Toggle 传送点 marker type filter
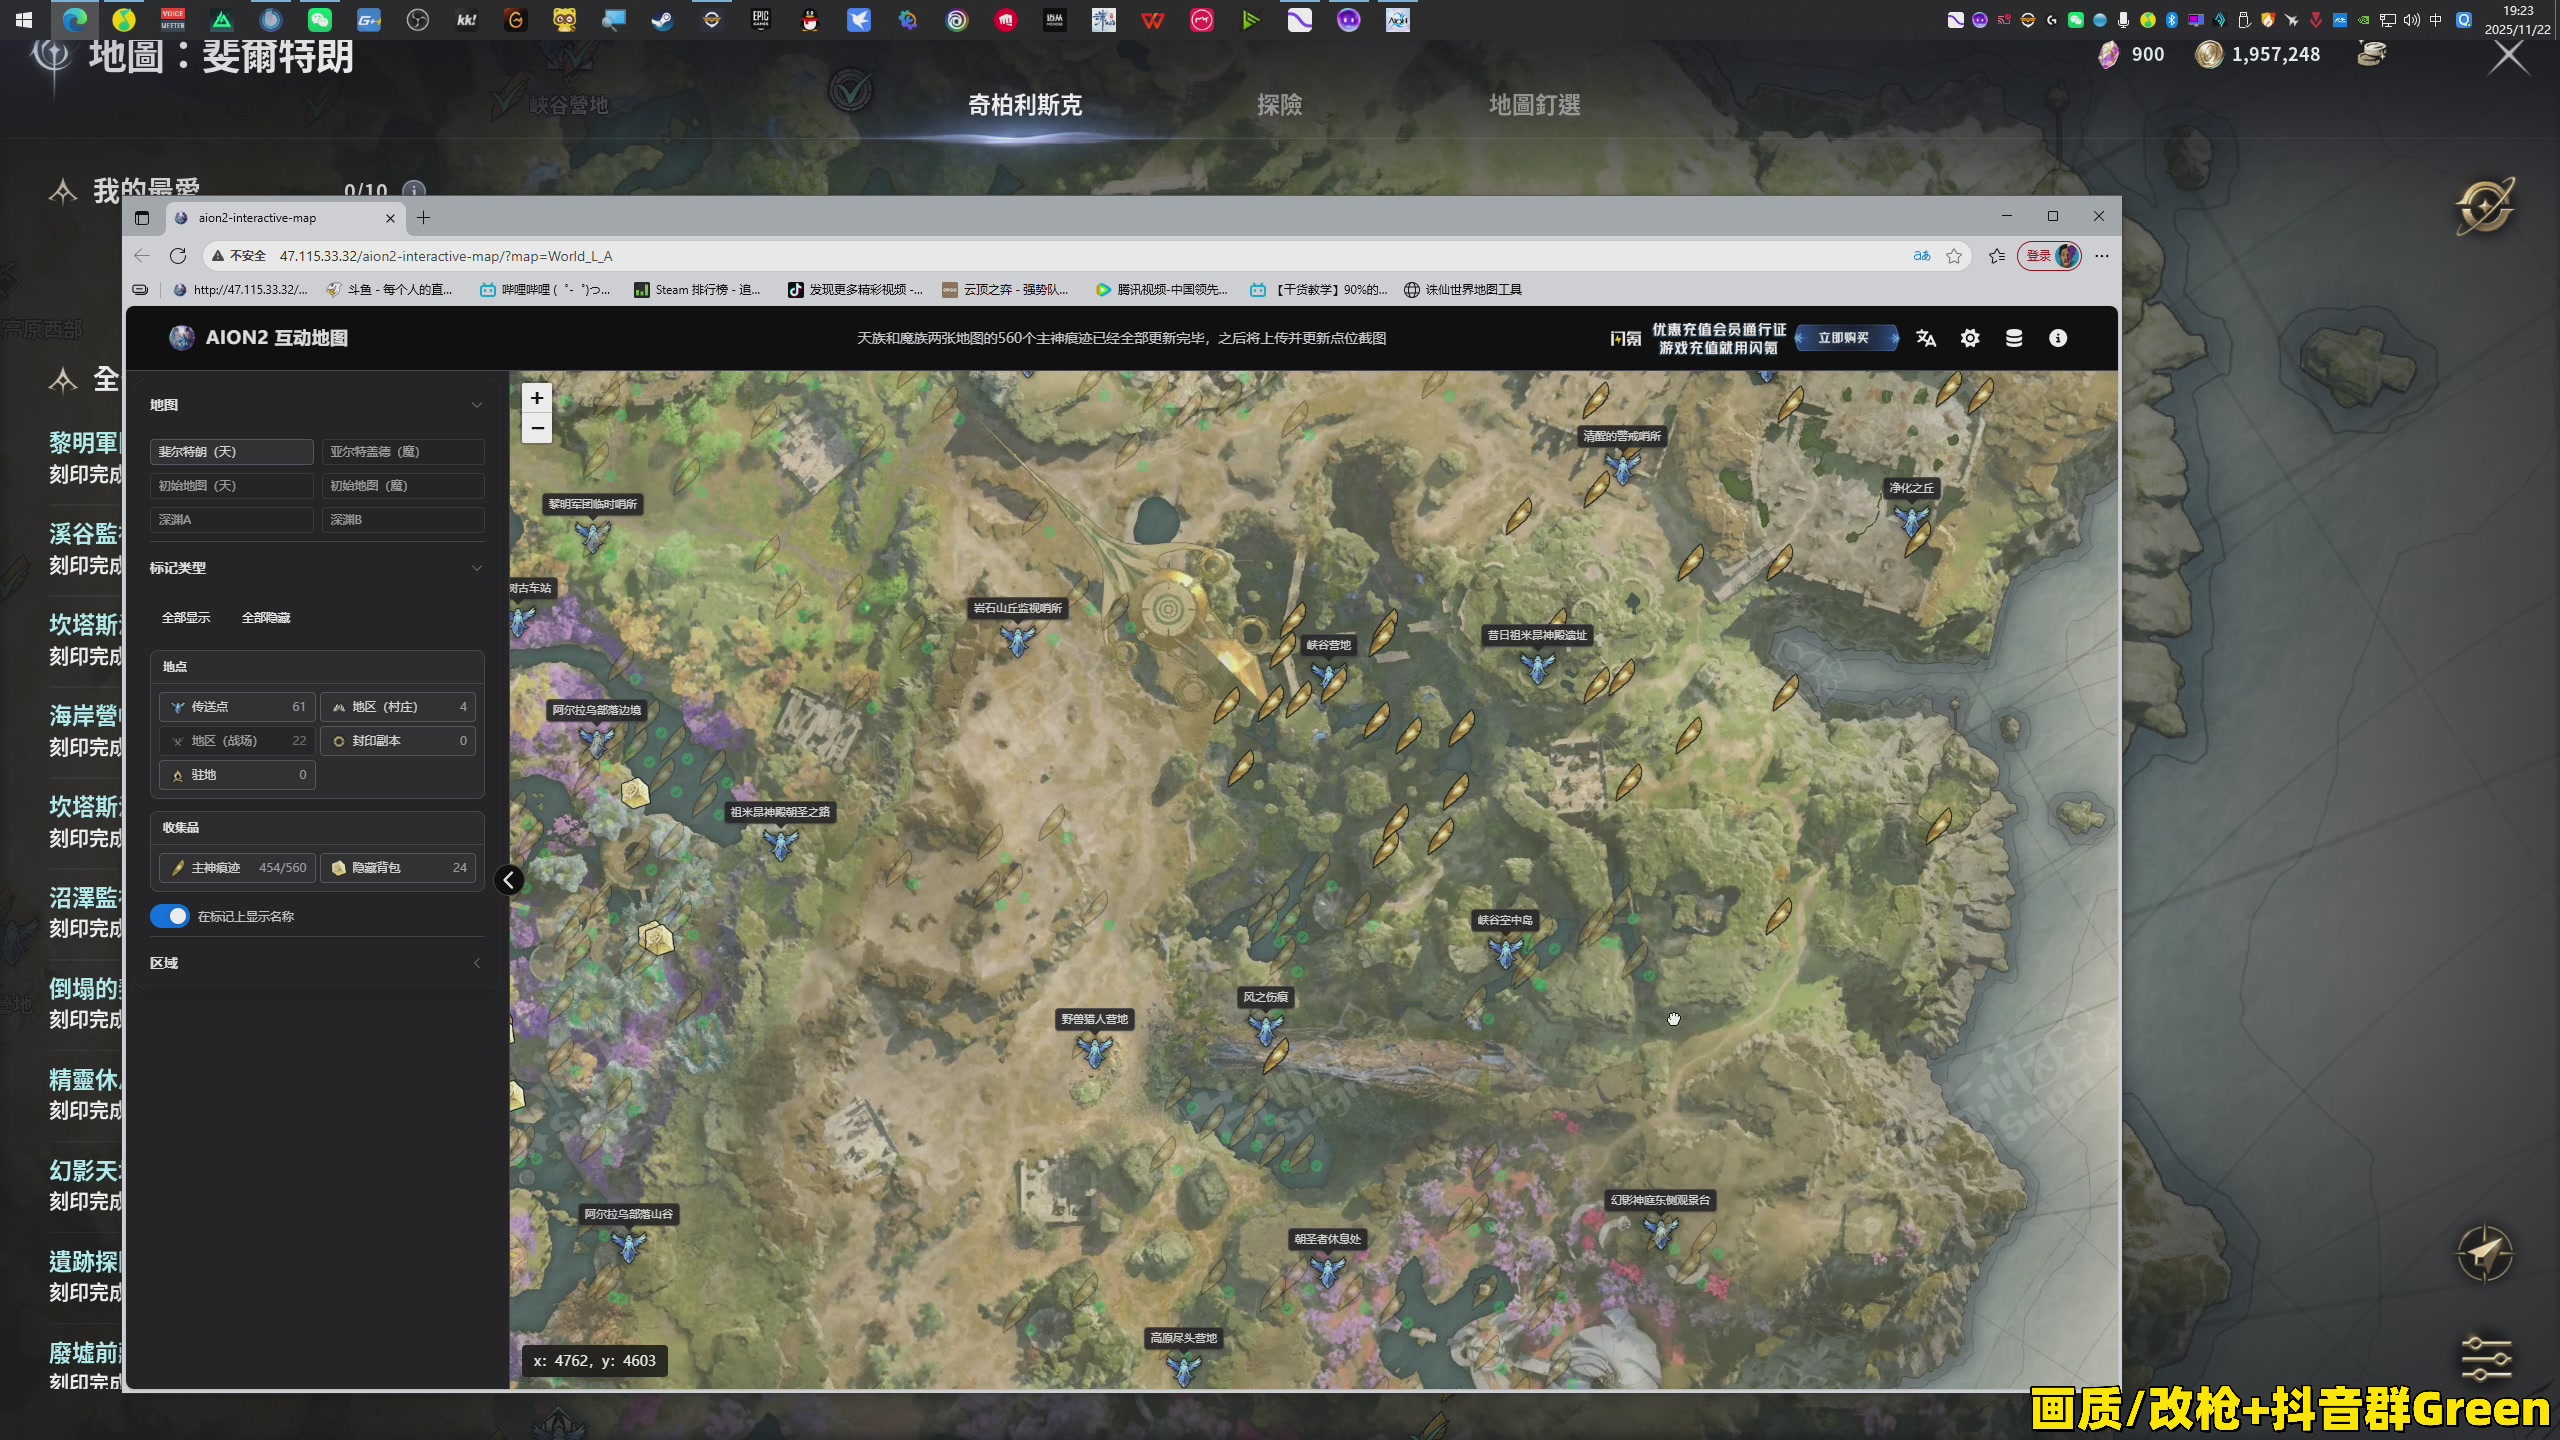The image size is (2560, 1440). click(x=237, y=707)
